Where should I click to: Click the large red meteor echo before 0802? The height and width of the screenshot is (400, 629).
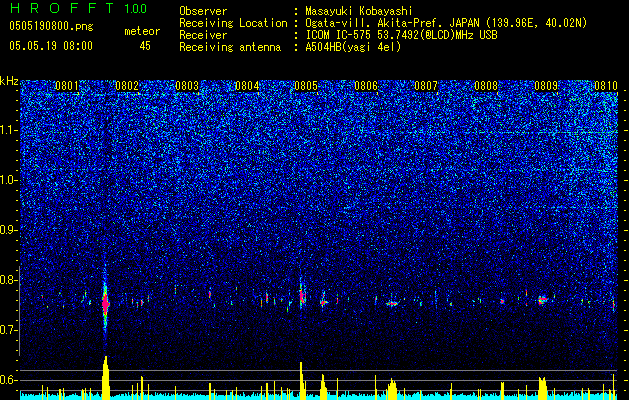(106, 304)
